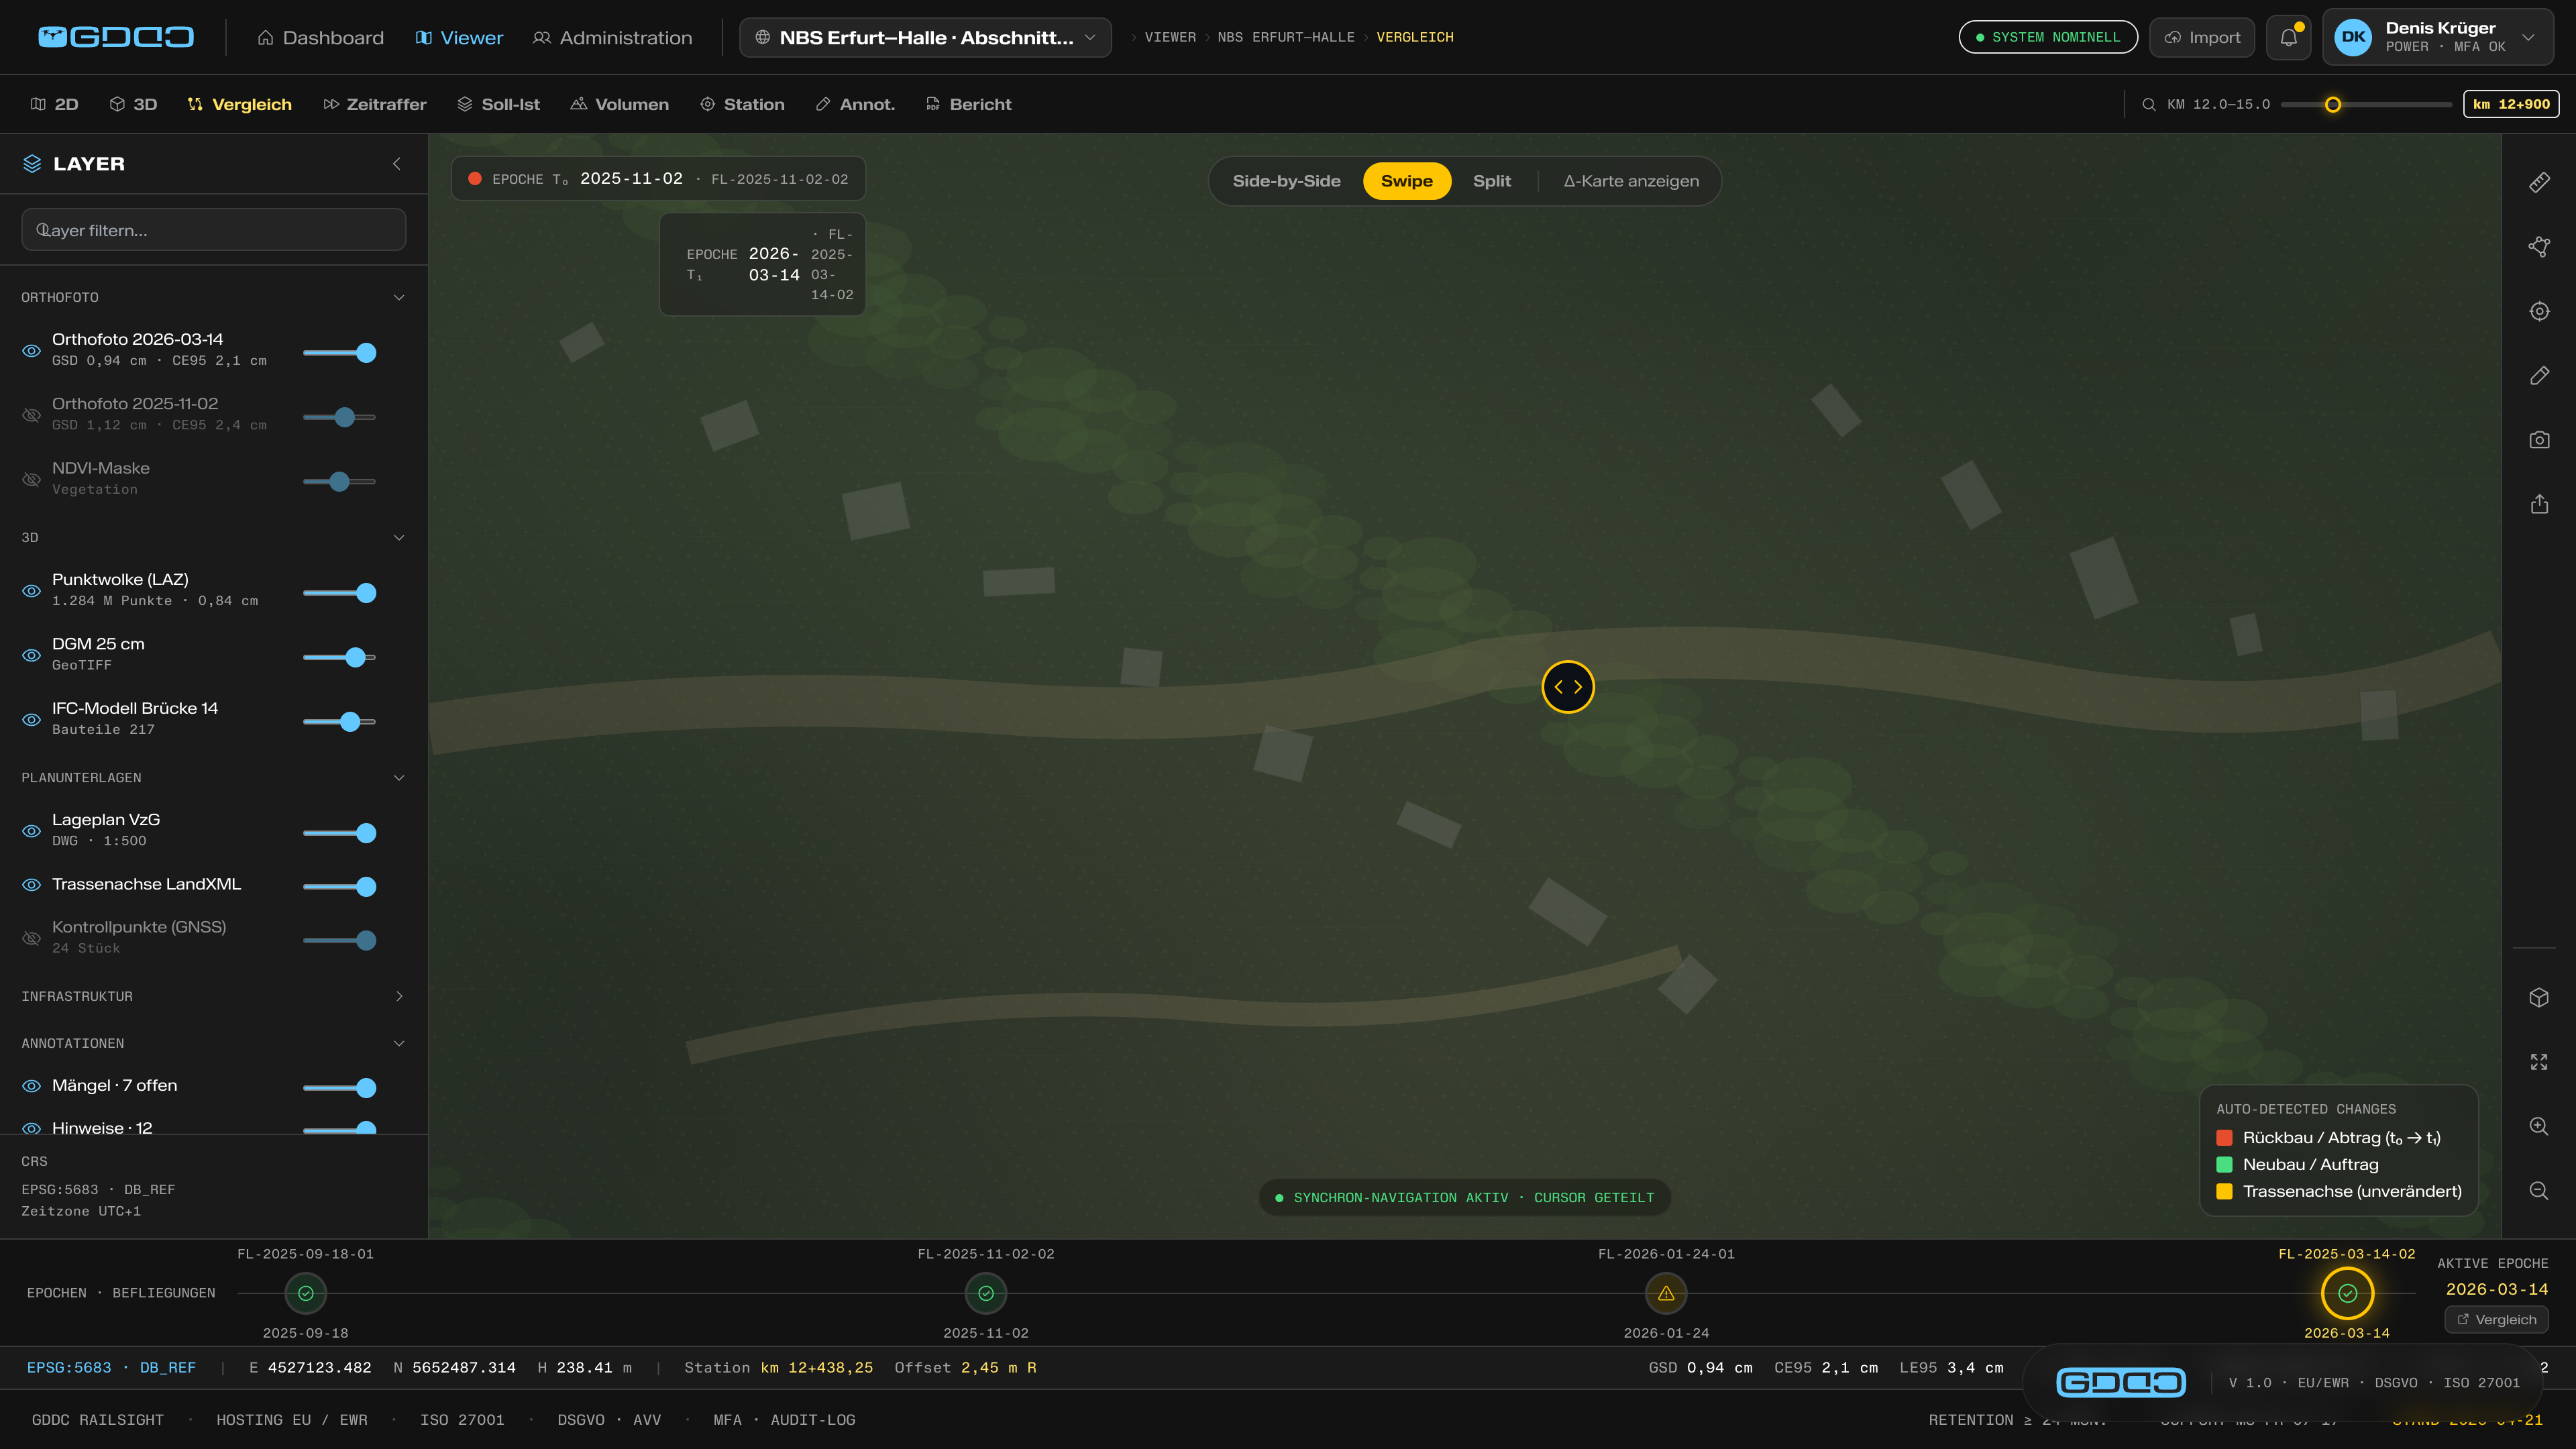Open the Soll-Ist tab
The width and height of the screenshot is (2576, 1449).
pos(499,104)
